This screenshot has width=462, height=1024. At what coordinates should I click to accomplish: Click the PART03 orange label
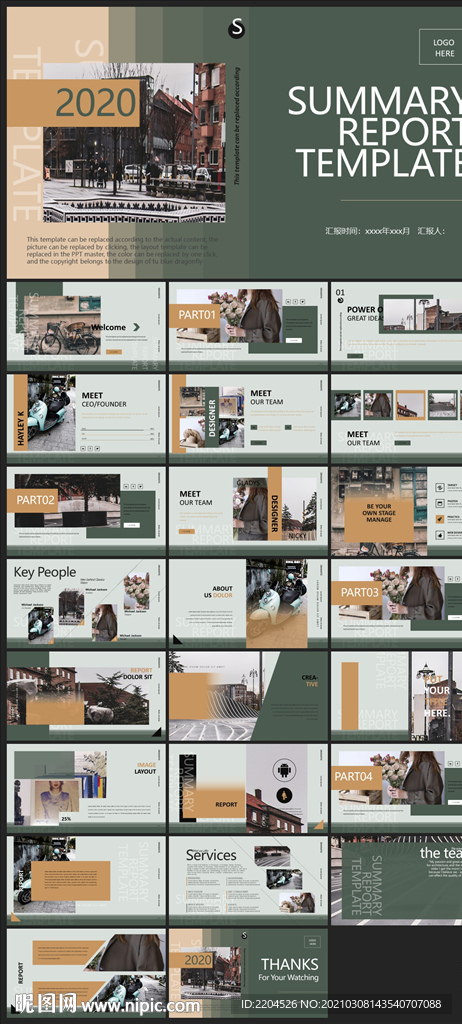(356, 593)
